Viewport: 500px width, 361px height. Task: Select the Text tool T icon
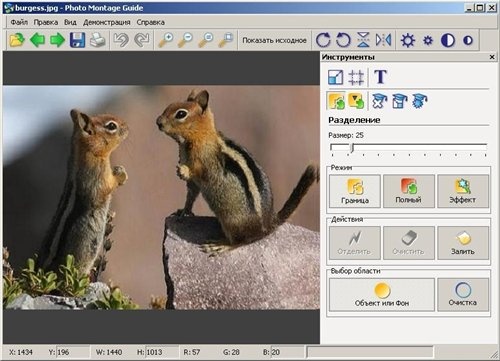point(380,77)
